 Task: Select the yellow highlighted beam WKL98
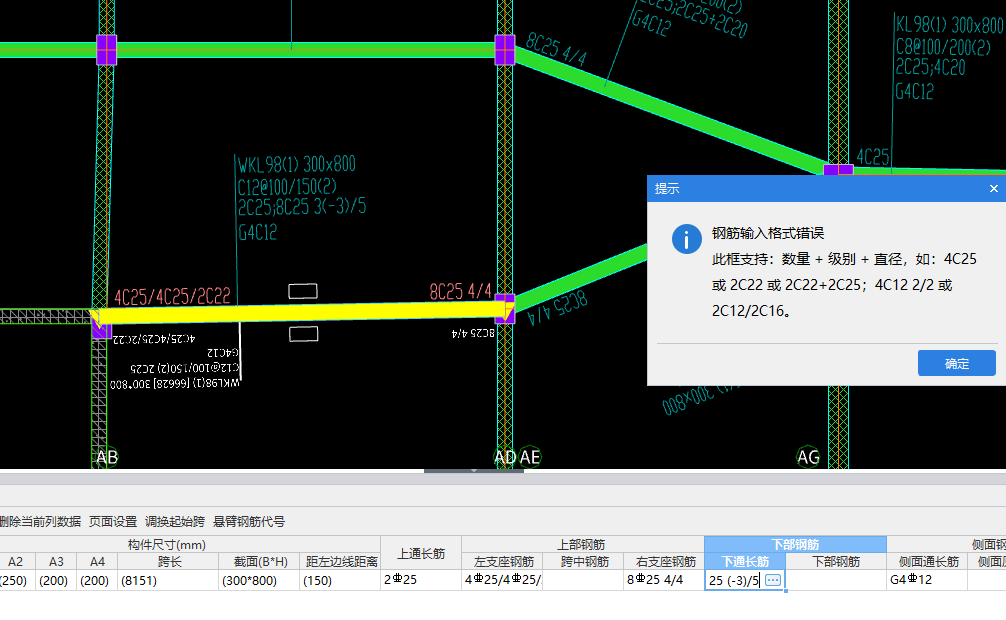click(x=302, y=312)
